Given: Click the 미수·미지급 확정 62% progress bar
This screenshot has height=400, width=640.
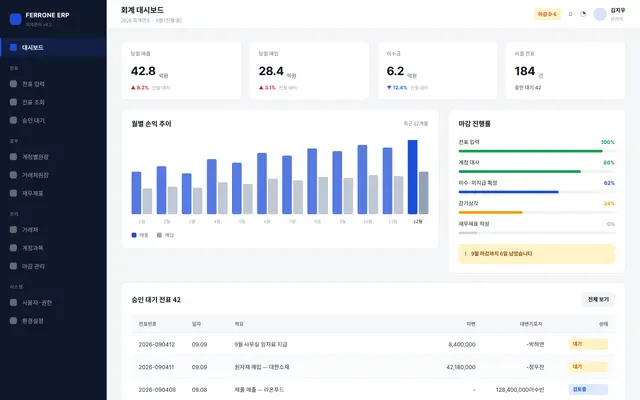Looking at the screenshot, I should point(537,192).
